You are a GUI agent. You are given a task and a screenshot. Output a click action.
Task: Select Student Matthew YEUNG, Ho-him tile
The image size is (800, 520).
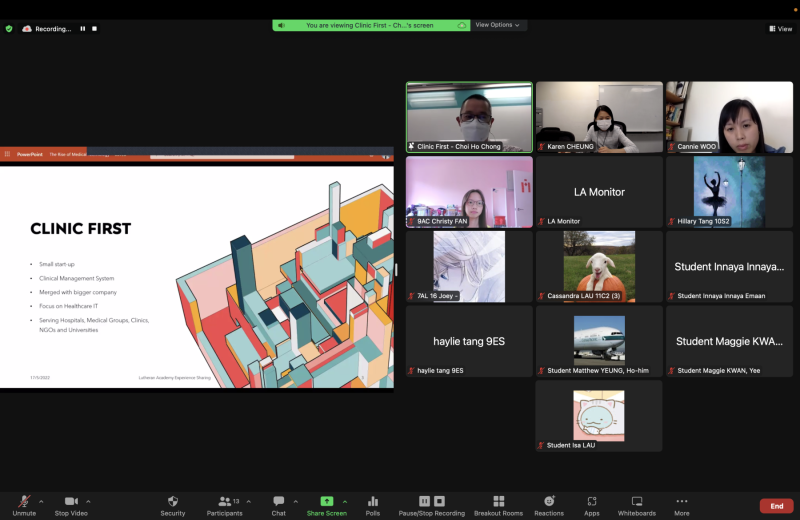coord(599,341)
